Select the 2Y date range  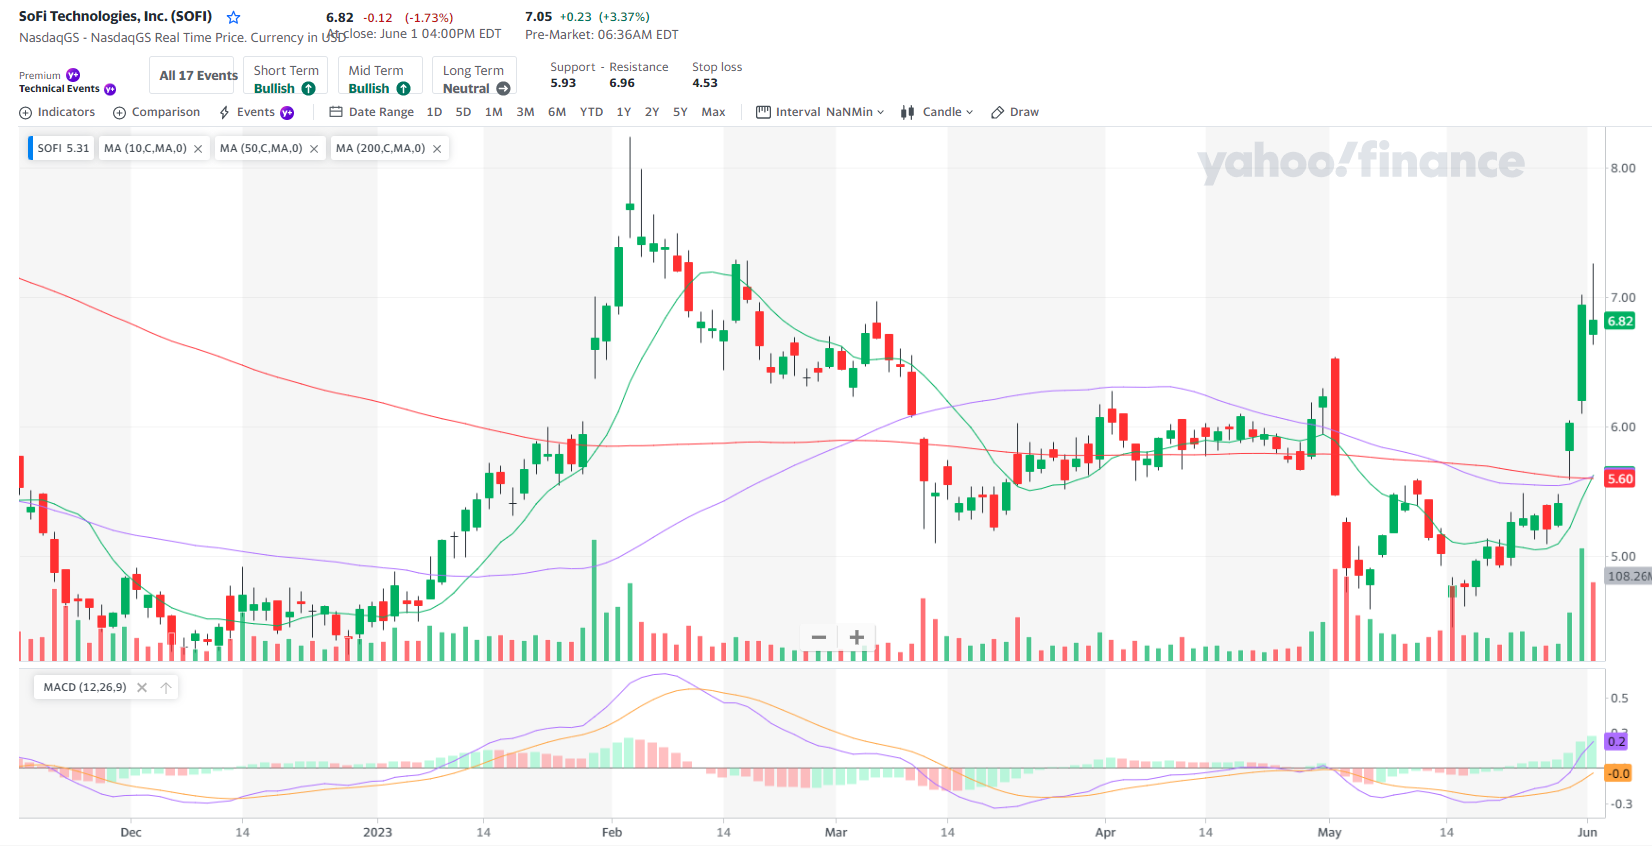[652, 112]
